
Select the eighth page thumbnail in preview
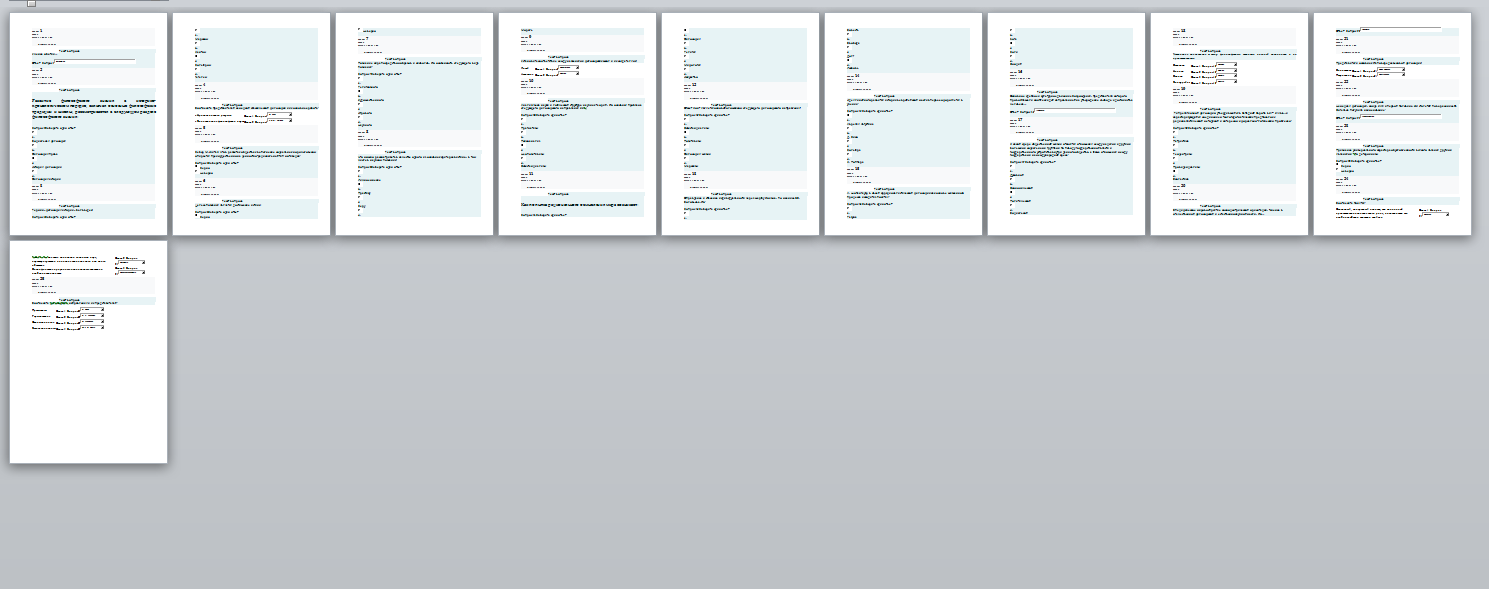[1229, 124]
